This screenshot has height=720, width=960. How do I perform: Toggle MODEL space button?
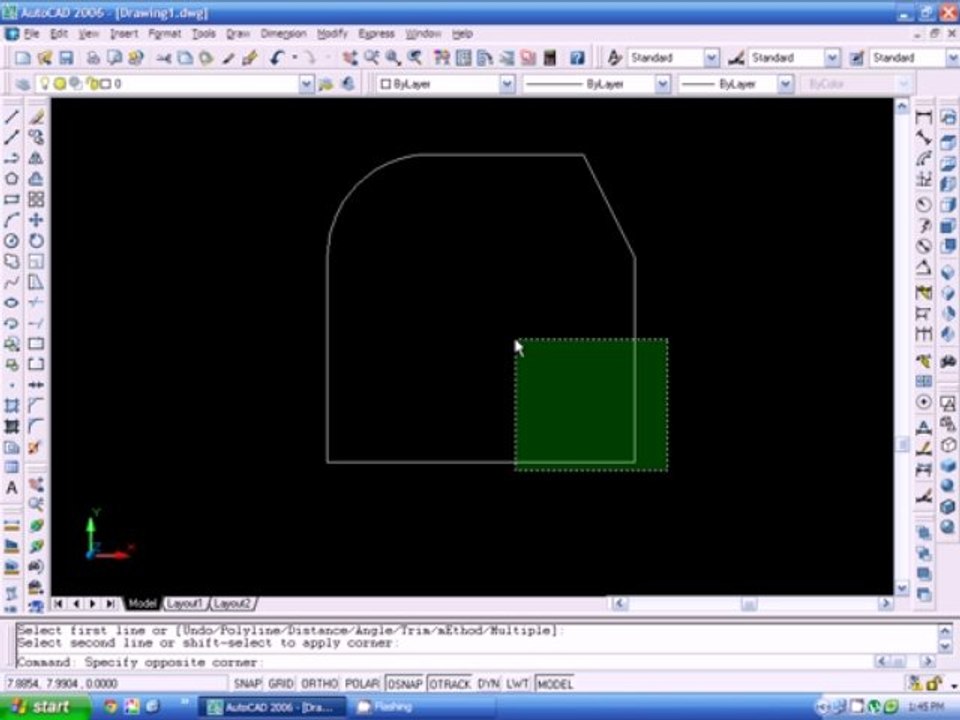point(555,683)
